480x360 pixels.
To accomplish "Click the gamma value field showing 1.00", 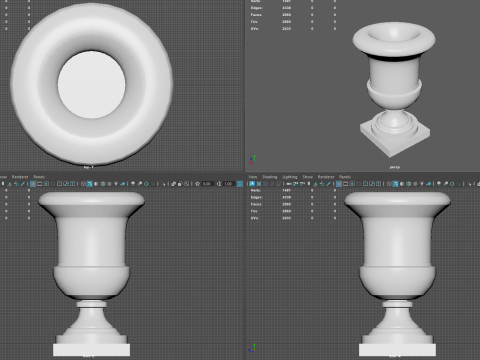I will [x=228, y=184].
